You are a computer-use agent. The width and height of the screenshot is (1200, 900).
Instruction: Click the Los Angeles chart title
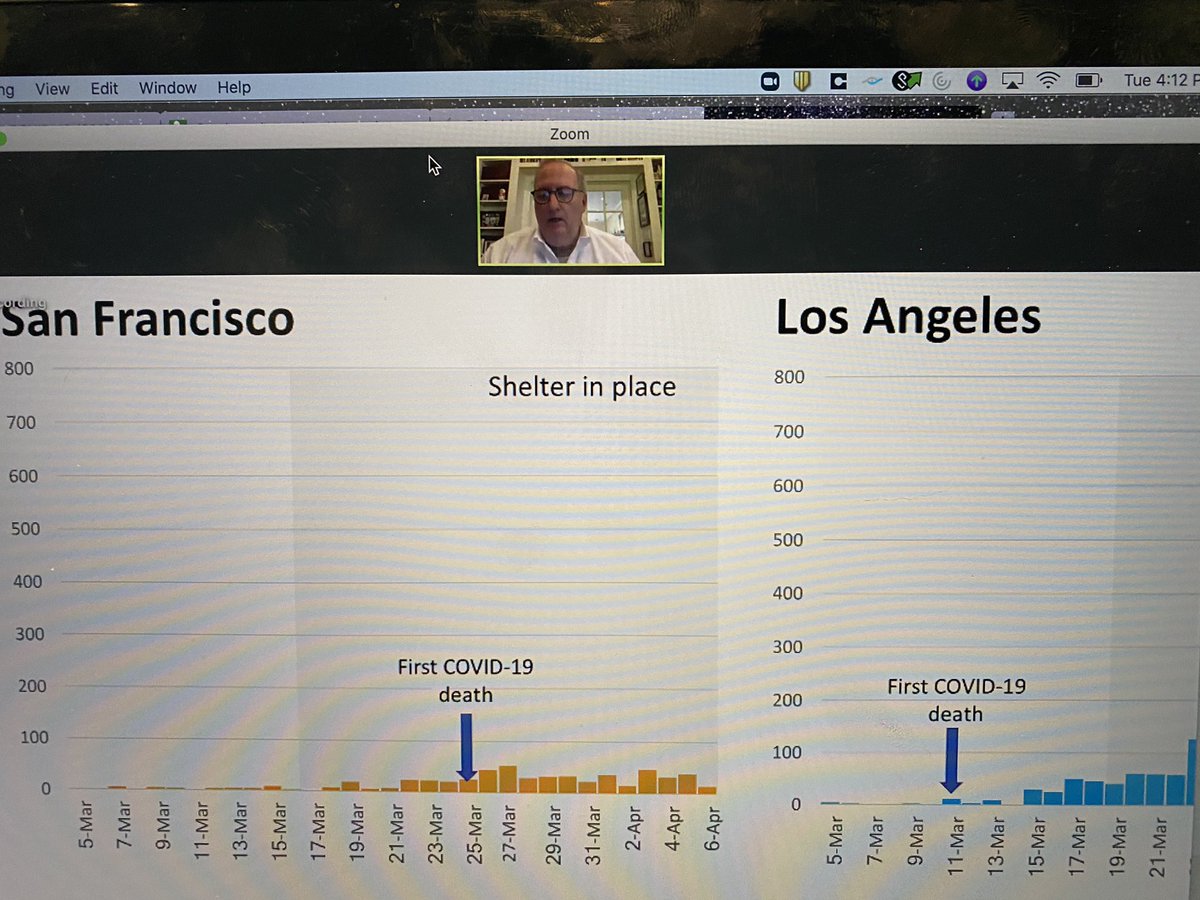(x=908, y=318)
